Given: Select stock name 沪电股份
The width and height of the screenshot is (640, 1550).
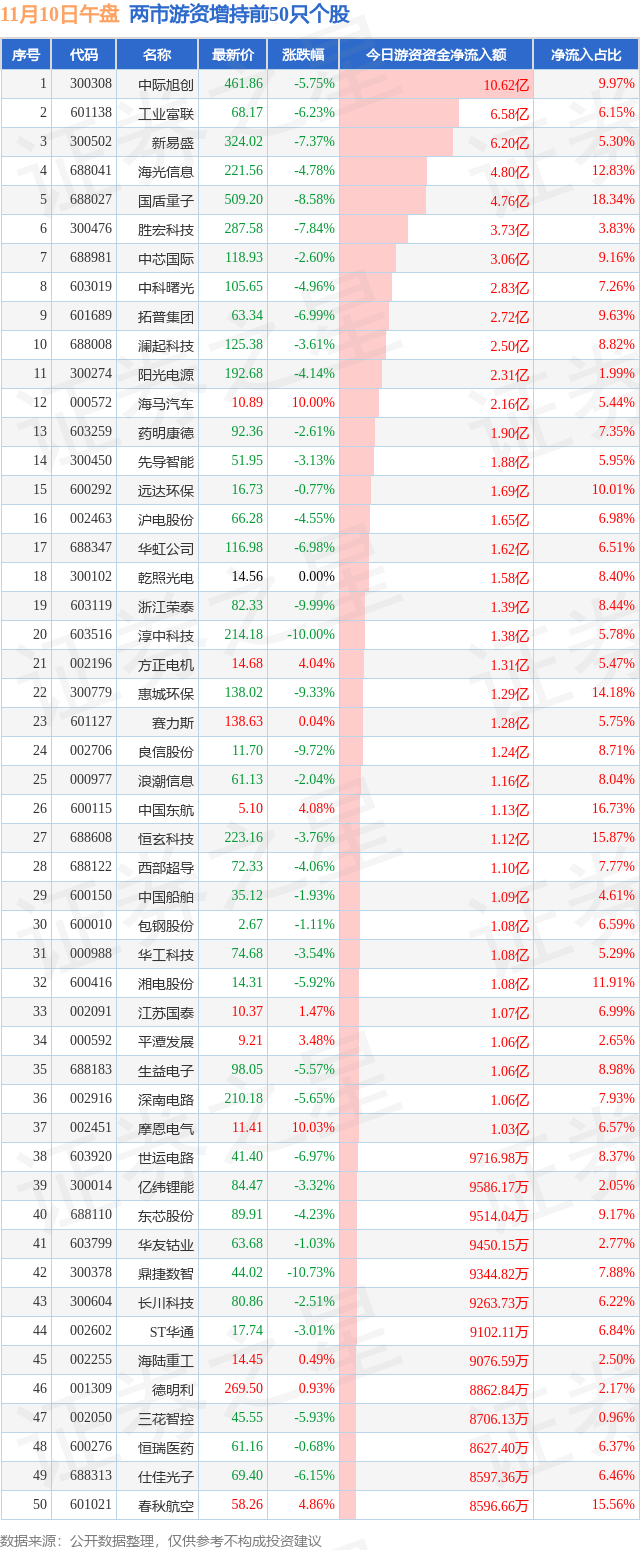Looking at the screenshot, I should [x=167, y=520].
